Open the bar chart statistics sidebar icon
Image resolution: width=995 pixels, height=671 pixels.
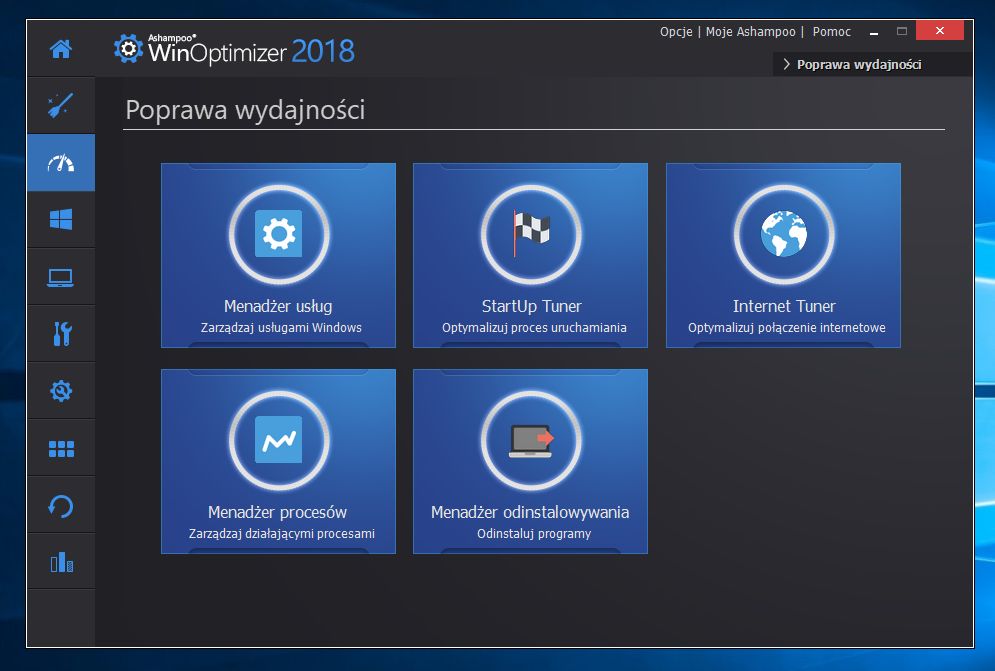61,562
